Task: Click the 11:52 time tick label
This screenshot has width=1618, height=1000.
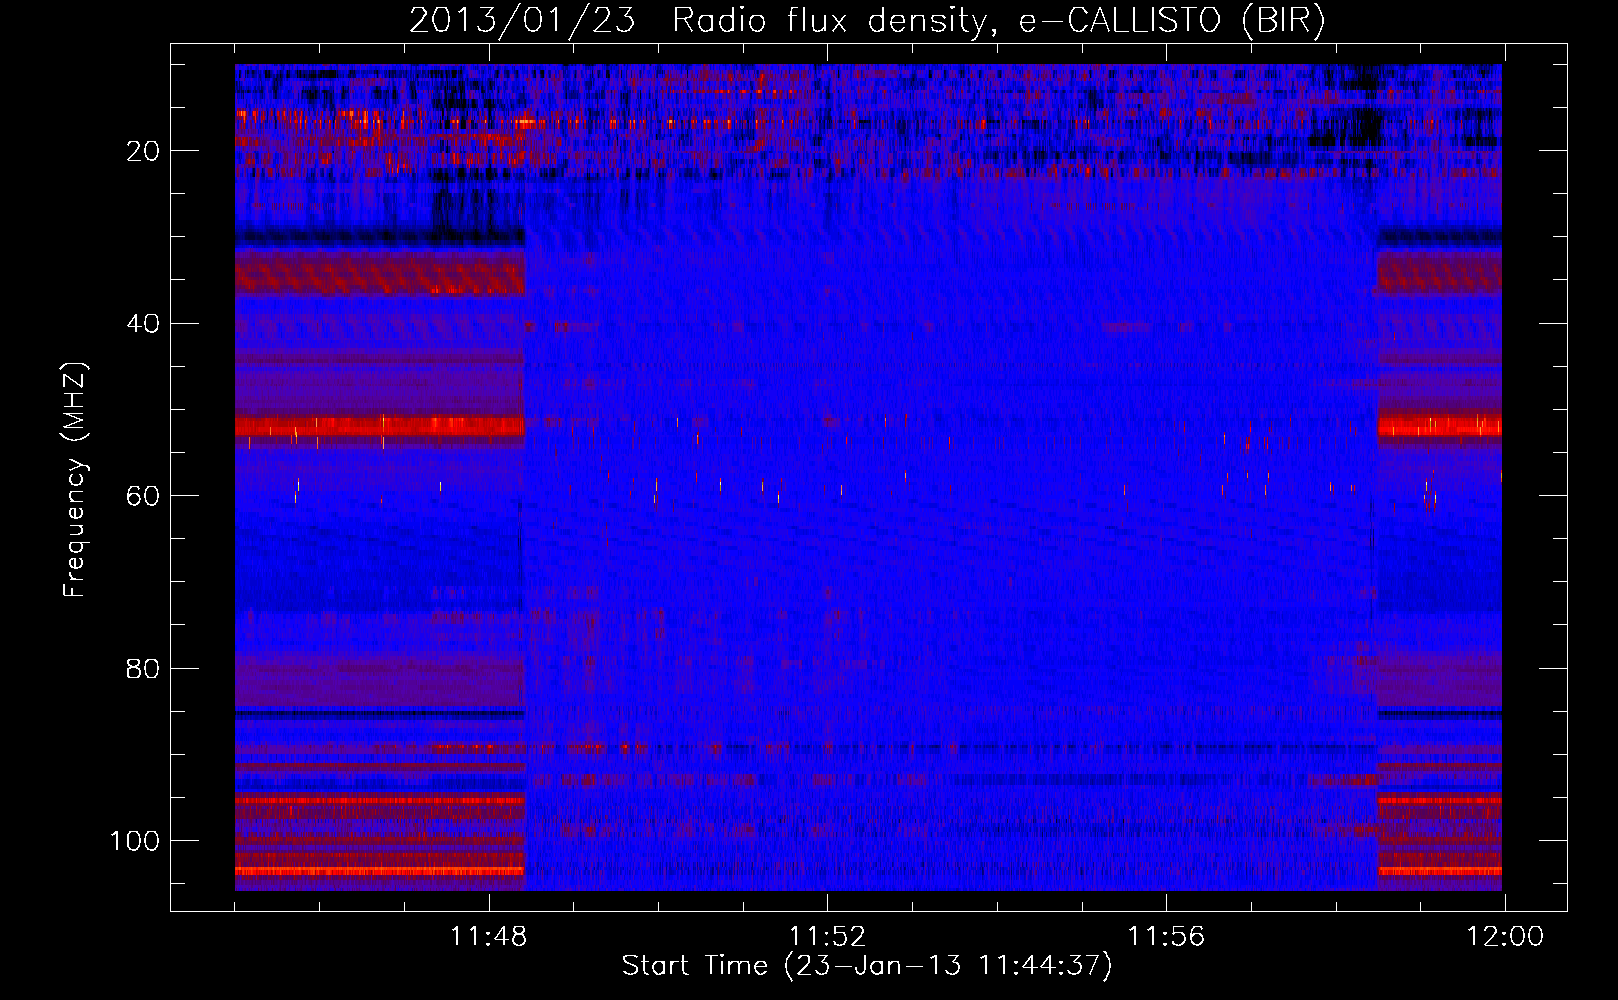Action: tap(827, 937)
